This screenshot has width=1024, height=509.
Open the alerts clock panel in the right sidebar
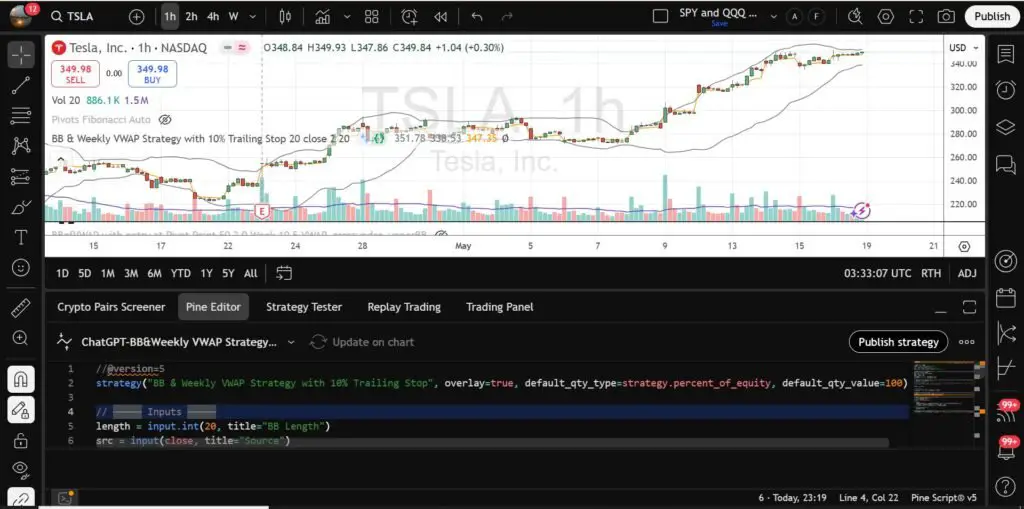[x=1006, y=90]
